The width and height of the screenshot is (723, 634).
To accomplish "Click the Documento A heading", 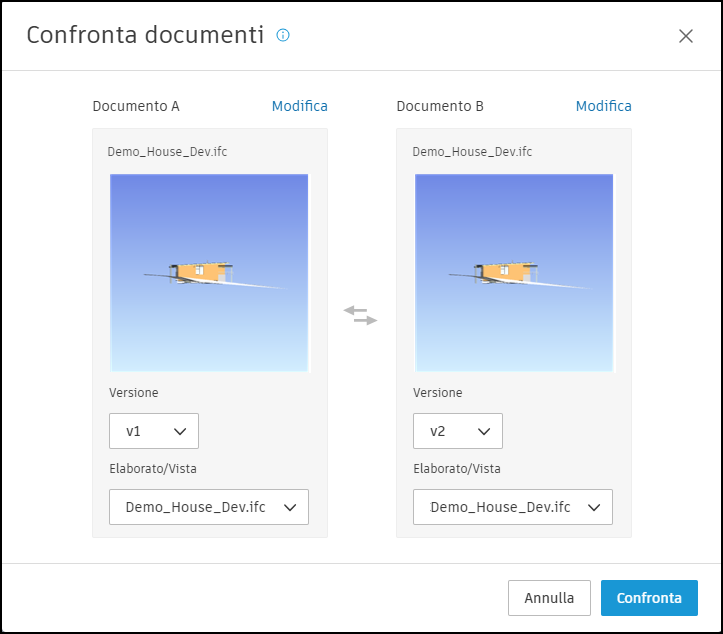I will [x=136, y=106].
